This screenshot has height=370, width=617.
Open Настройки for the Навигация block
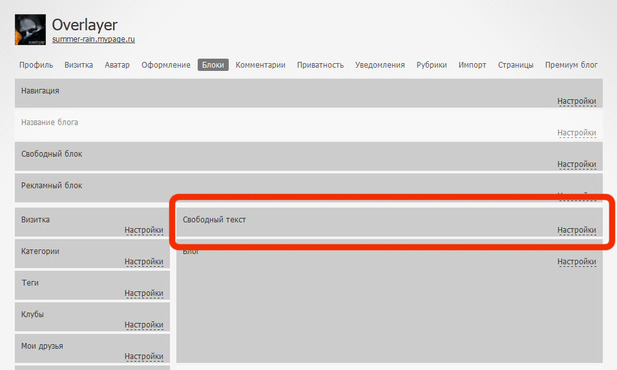click(x=577, y=101)
